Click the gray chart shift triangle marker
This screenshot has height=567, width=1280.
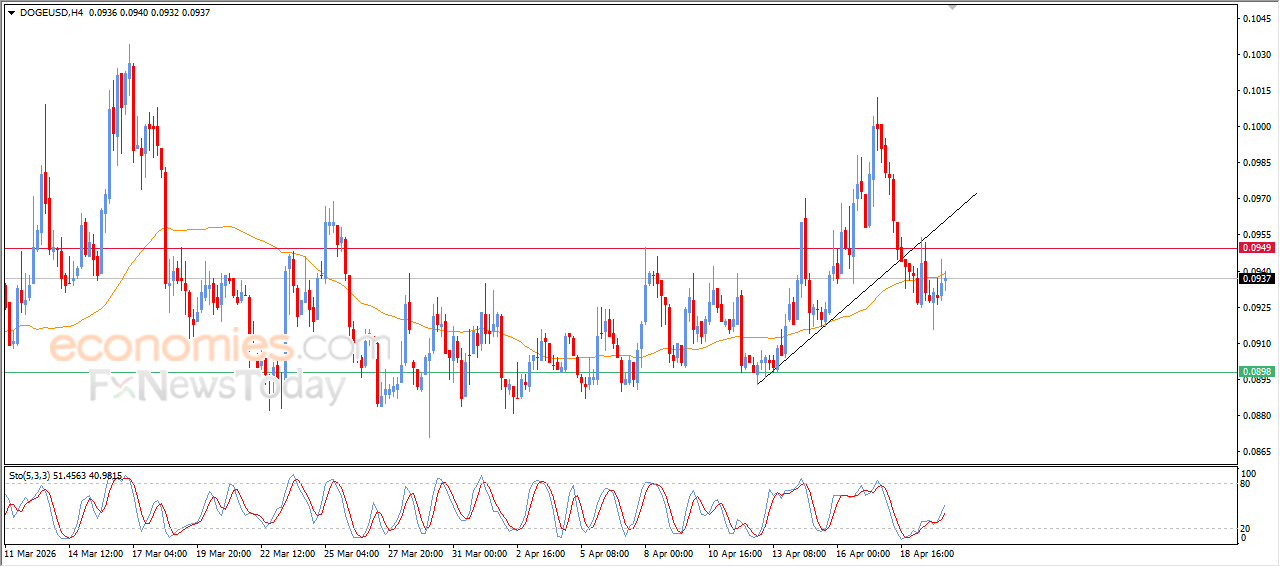(x=952, y=6)
